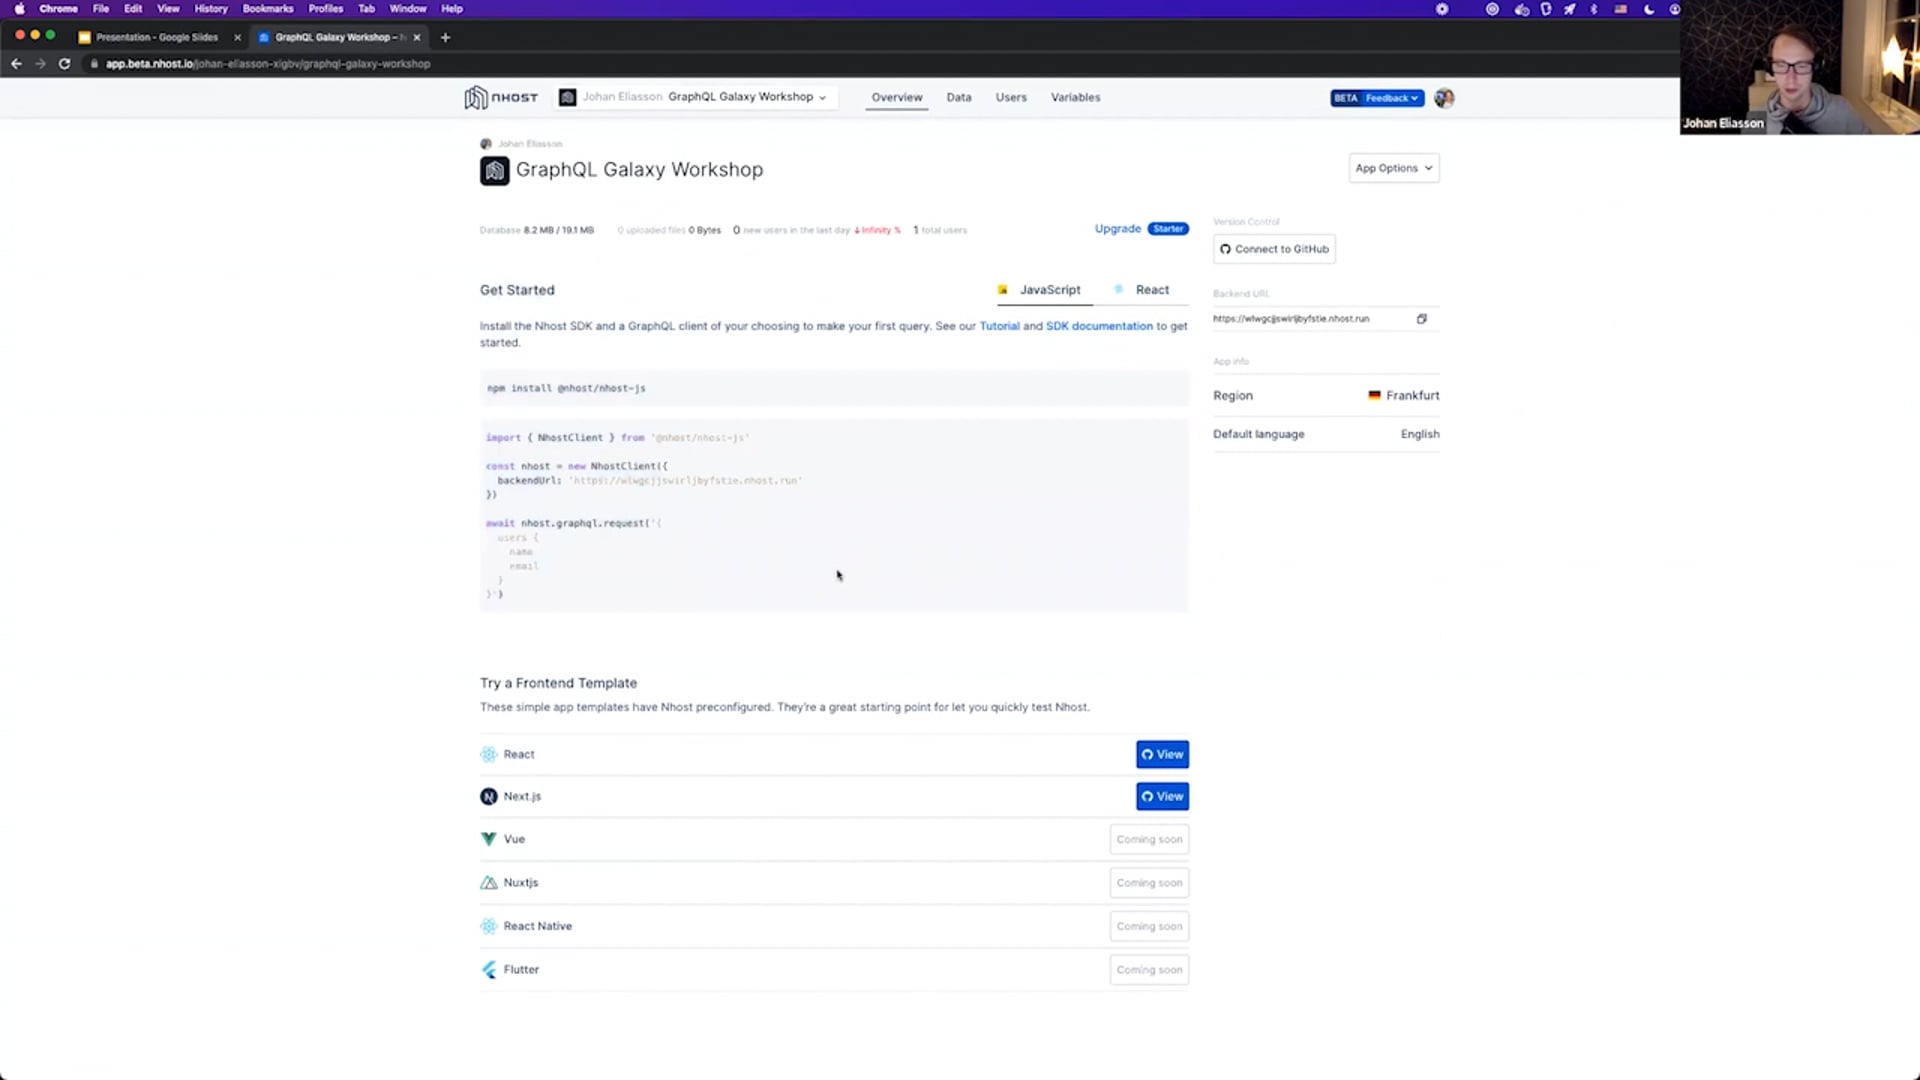
Task: Click Connect to GitHub button
Action: pyautogui.click(x=1274, y=249)
